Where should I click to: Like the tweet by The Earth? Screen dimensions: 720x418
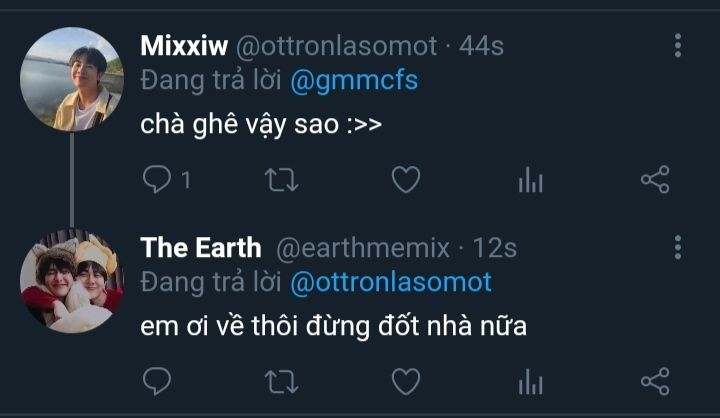405,381
